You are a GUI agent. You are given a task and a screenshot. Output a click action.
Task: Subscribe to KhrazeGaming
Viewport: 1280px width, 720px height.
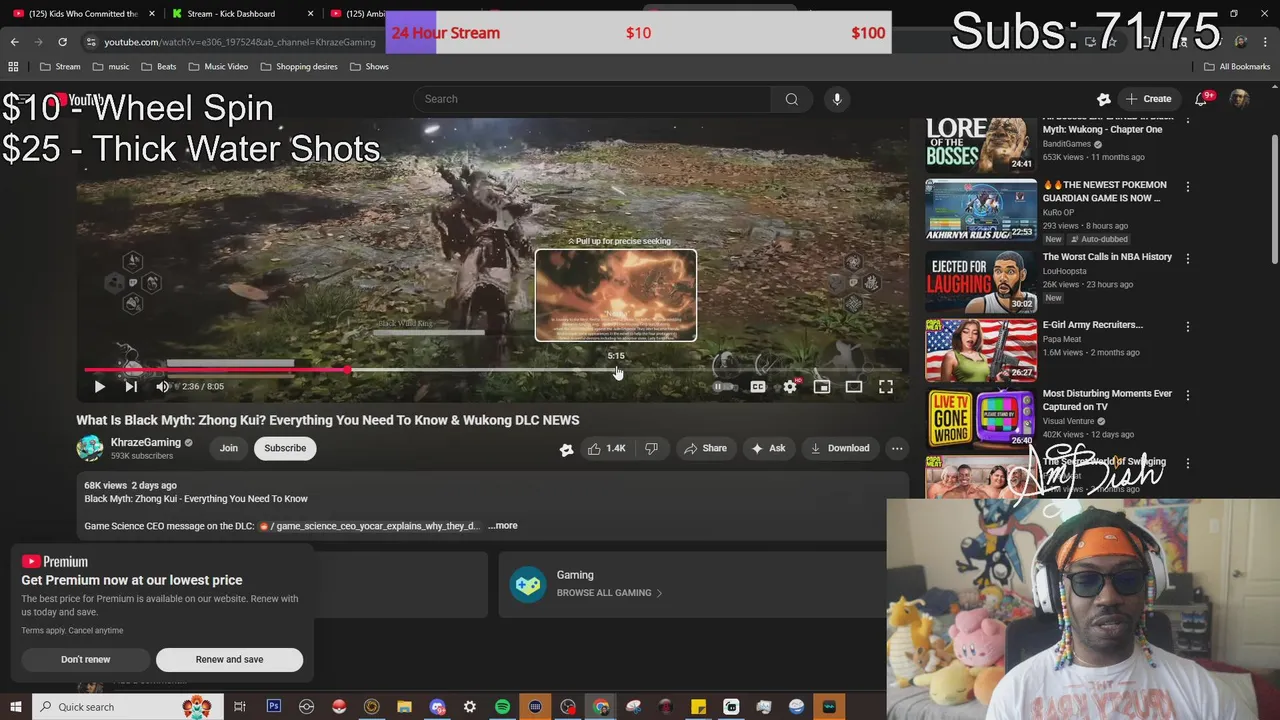[x=285, y=448]
